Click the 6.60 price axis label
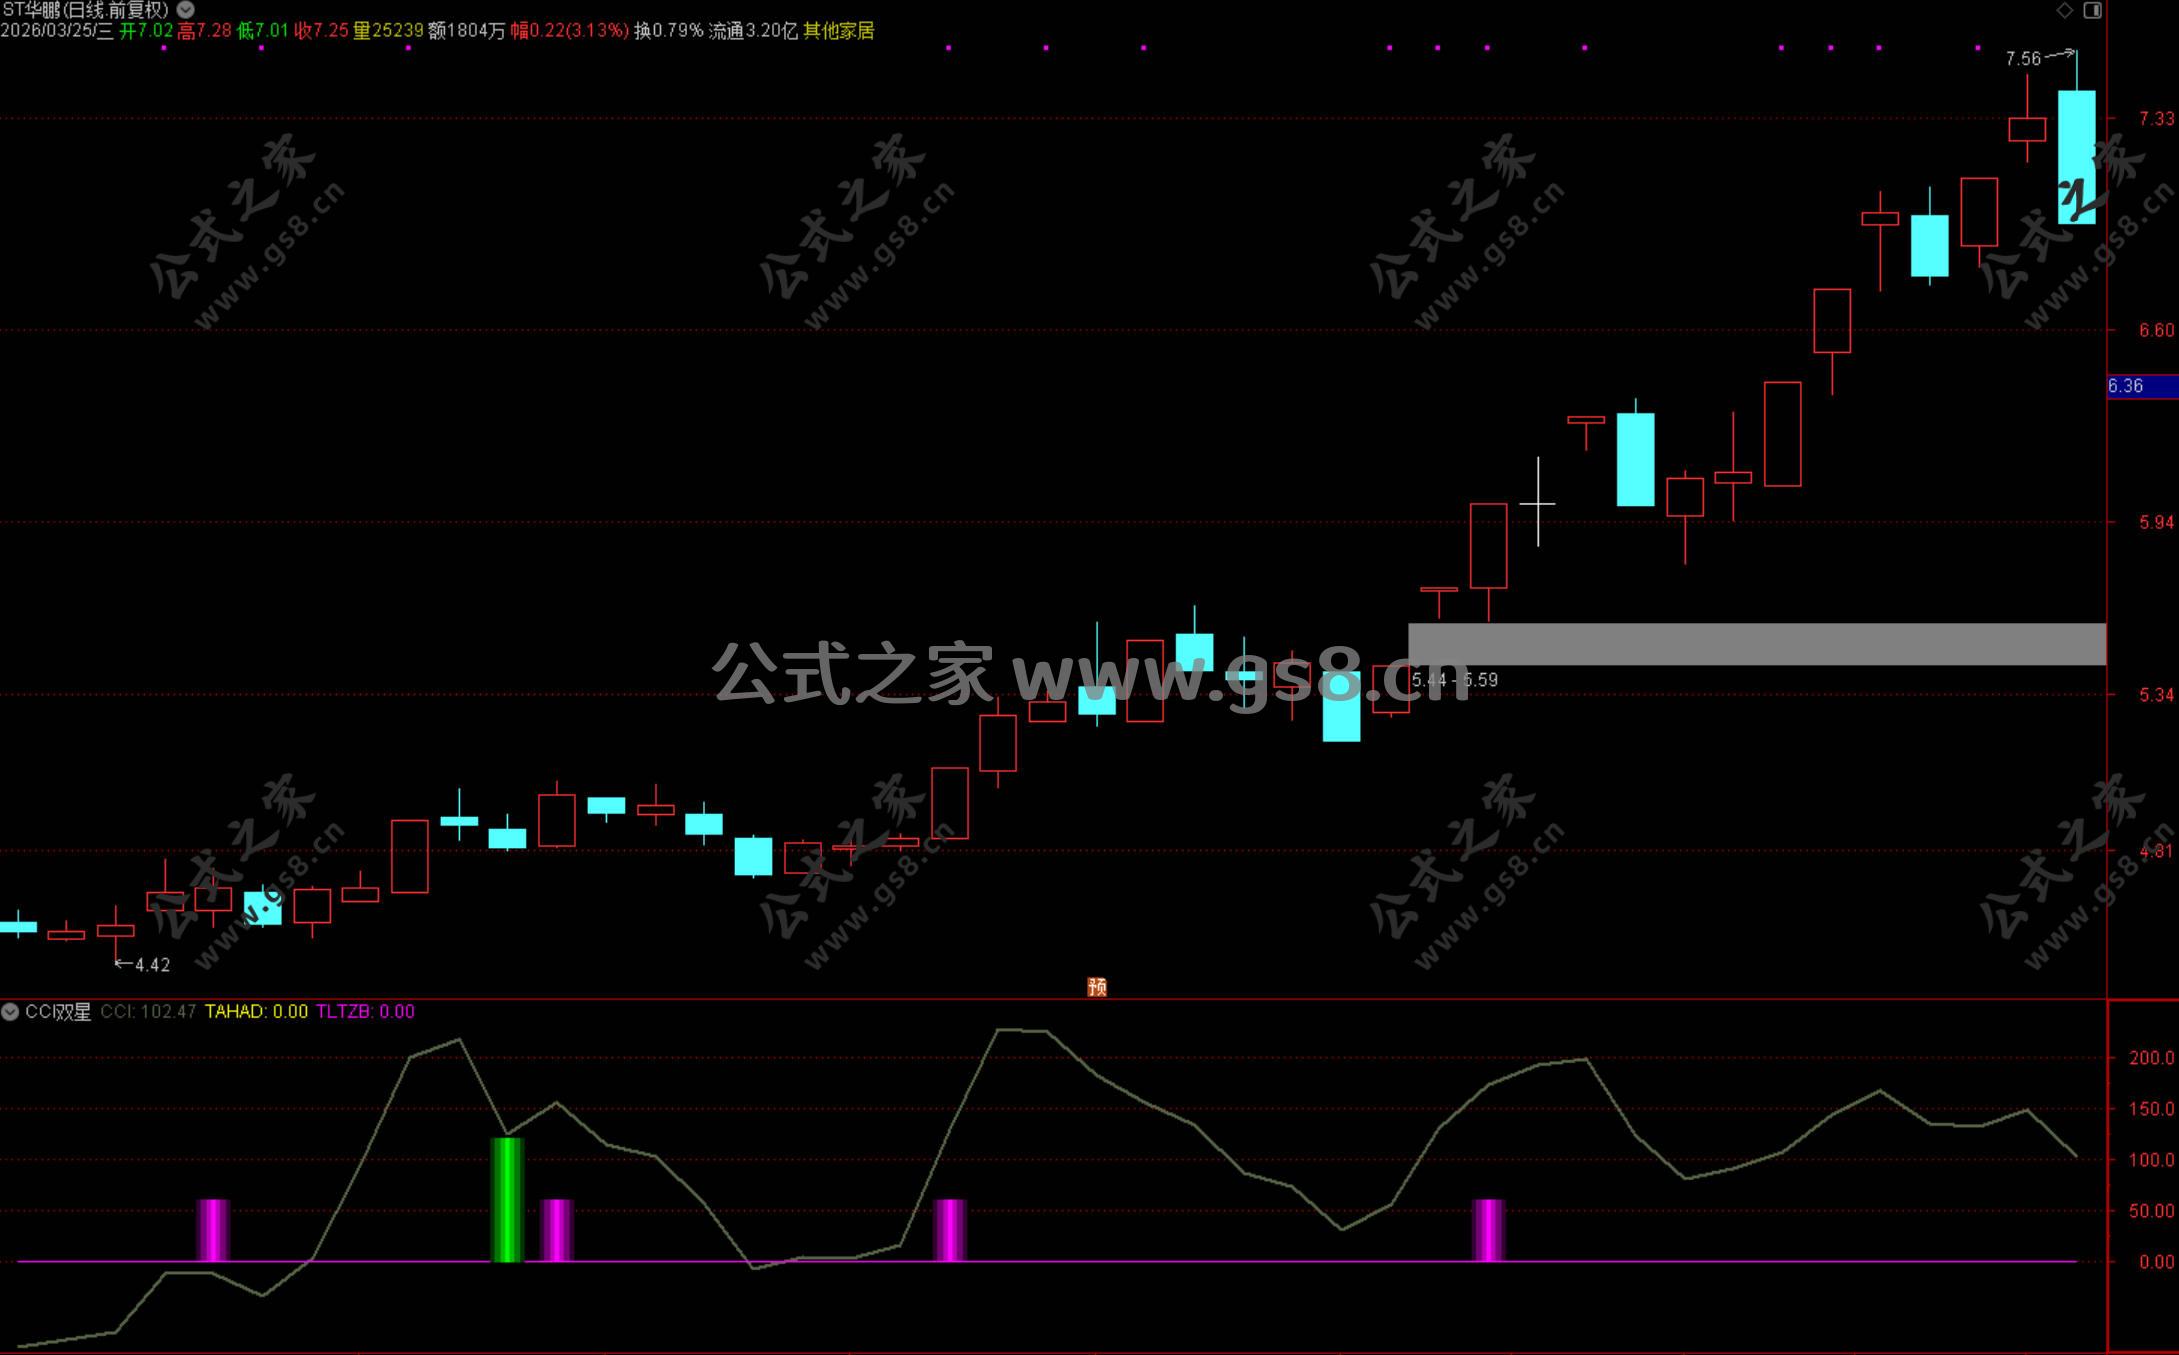This screenshot has height=1355, width=2179. click(x=2156, y=330)
